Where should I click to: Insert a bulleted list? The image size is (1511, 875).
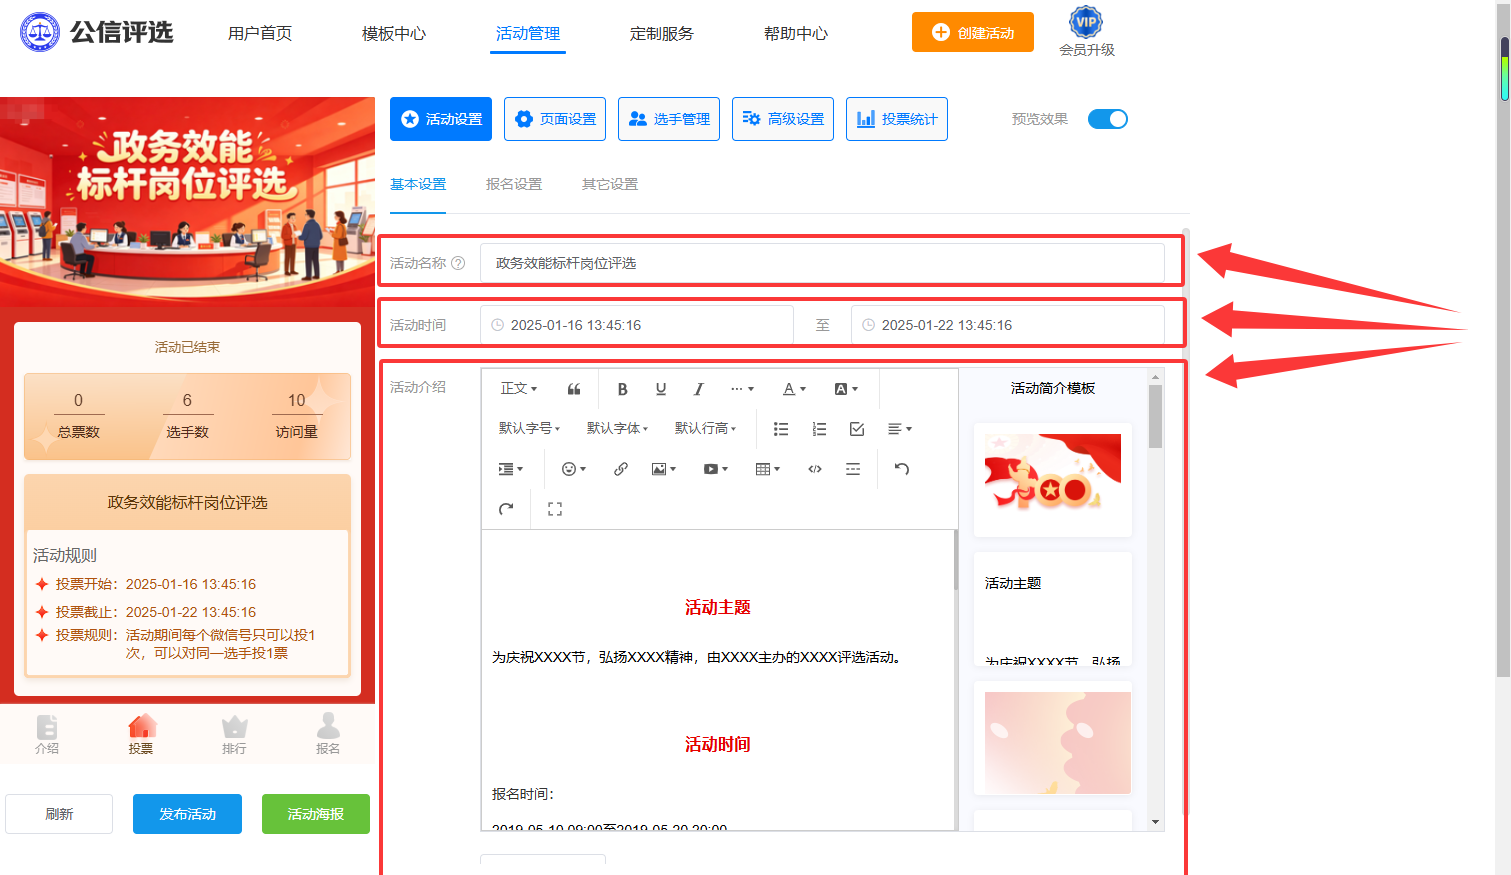(x=781, y=429)
